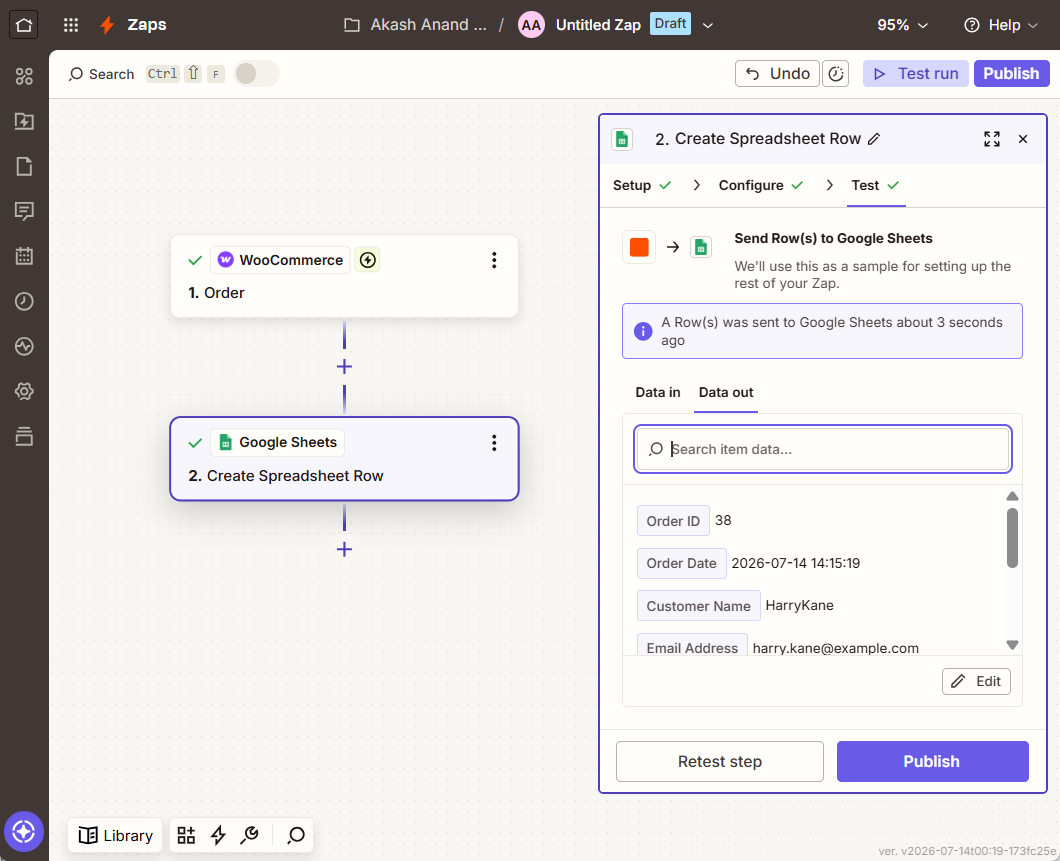Toggle the switch next to Search

(x=256, y=74)
